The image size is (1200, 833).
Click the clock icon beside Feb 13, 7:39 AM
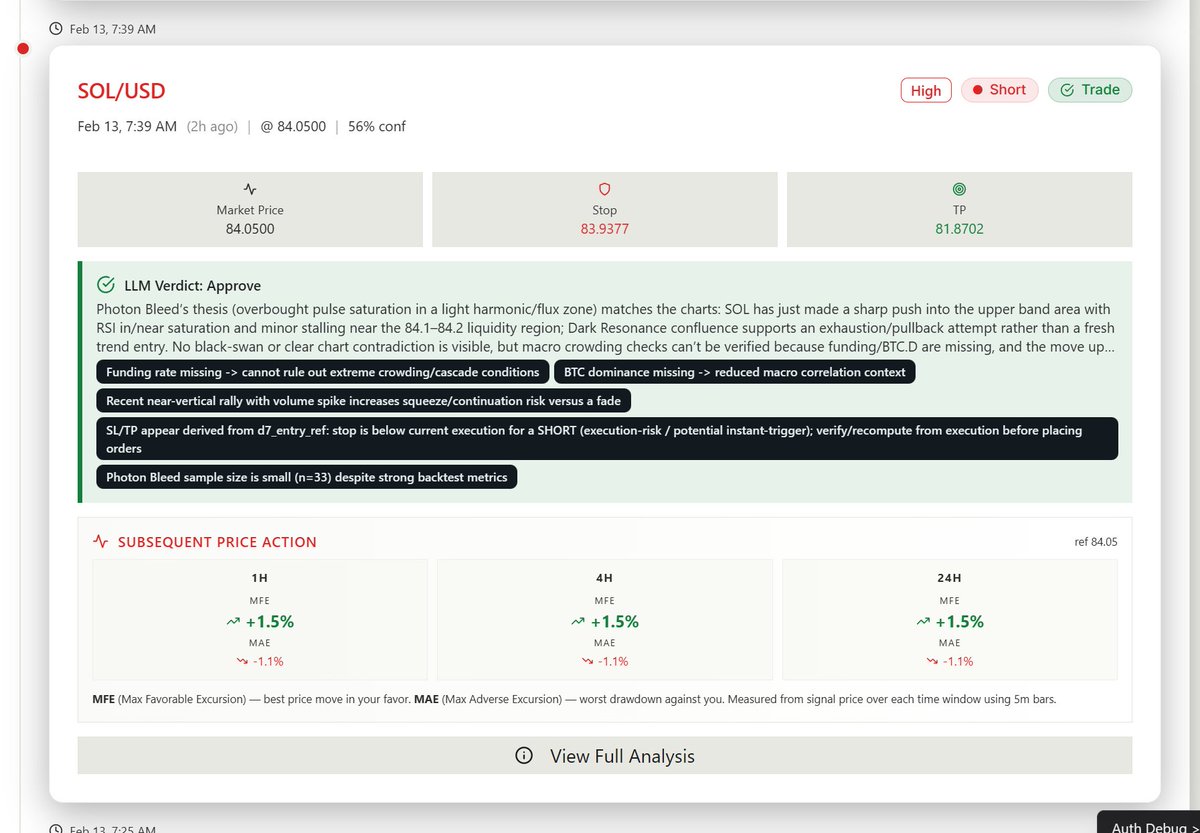coord(56,30)
